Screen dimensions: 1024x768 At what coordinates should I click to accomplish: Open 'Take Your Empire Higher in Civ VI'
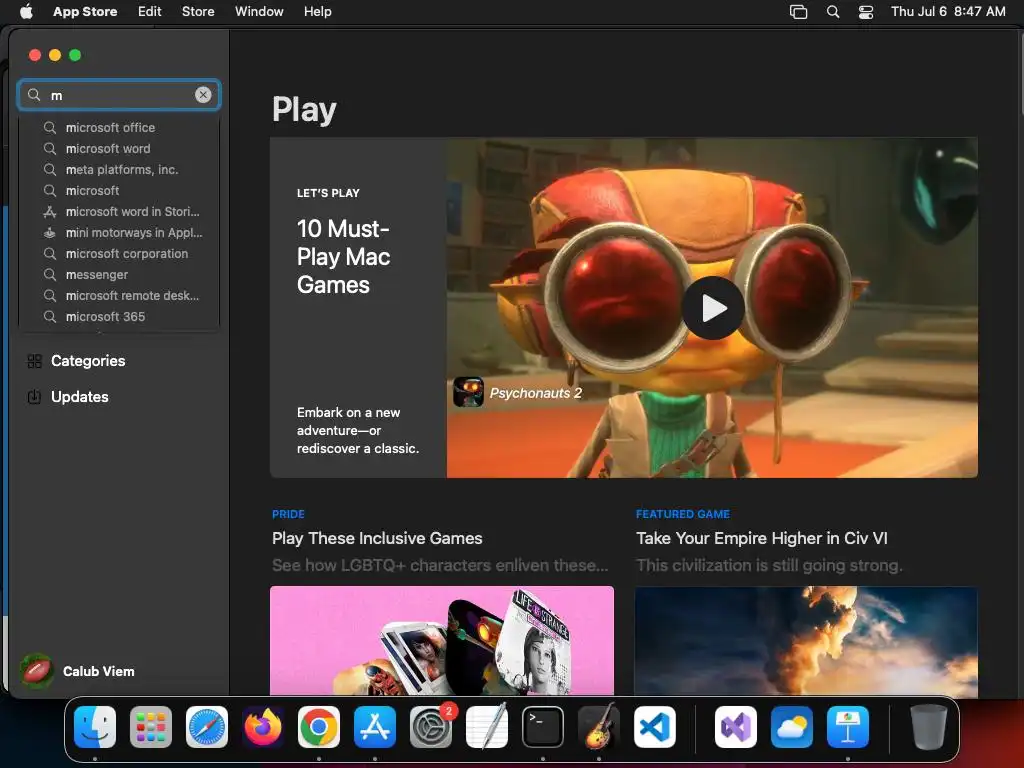tap(761, 538)
